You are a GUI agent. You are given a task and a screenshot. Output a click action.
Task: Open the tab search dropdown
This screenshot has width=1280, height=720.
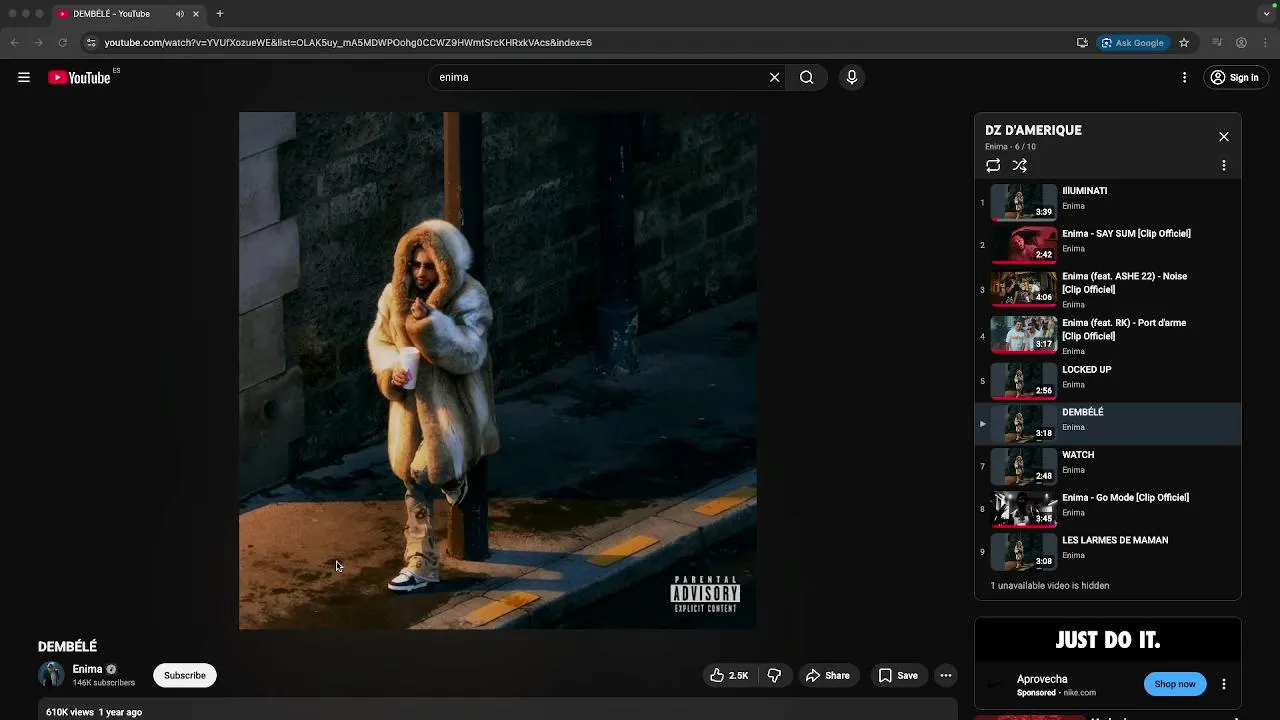(x=1266, y=14)
